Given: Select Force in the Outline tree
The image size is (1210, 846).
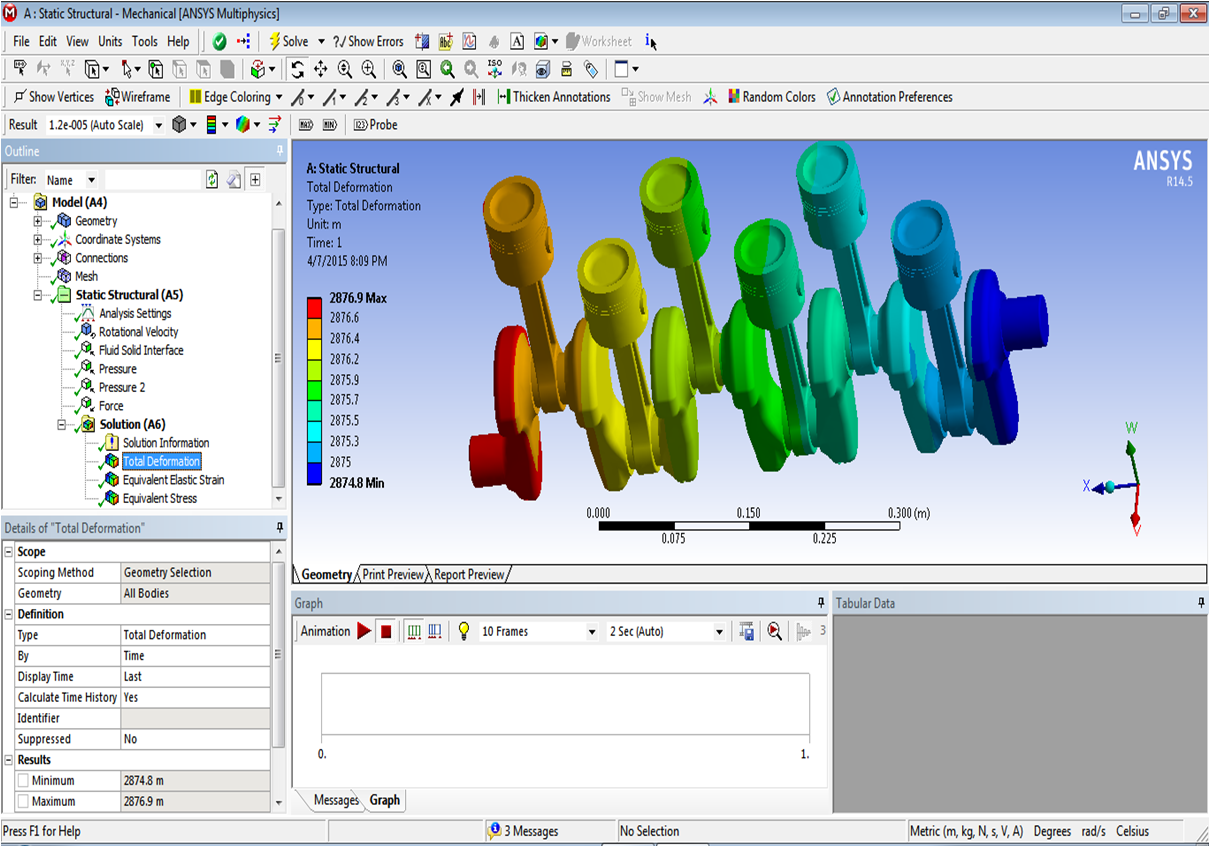Looking at the screenshot, I should (111, 406).
